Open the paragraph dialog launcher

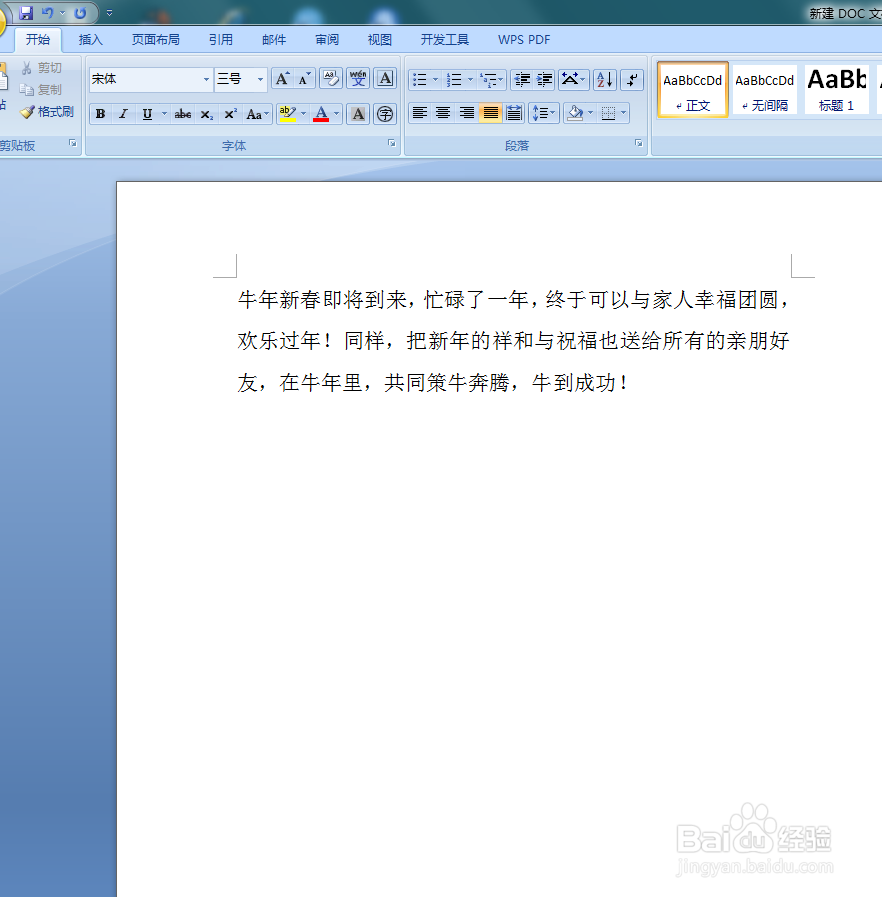tap(638, 143)
